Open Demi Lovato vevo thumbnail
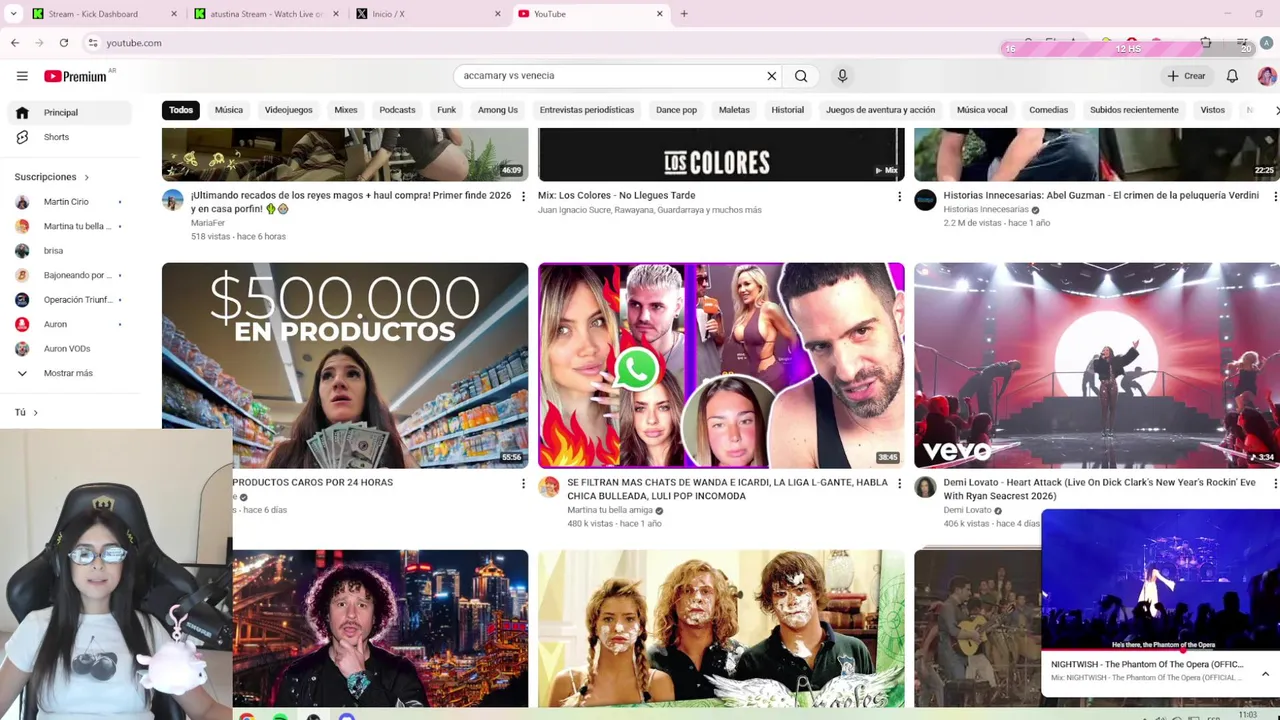This screenshot has height=720, width=1280. coord(1097,366)
